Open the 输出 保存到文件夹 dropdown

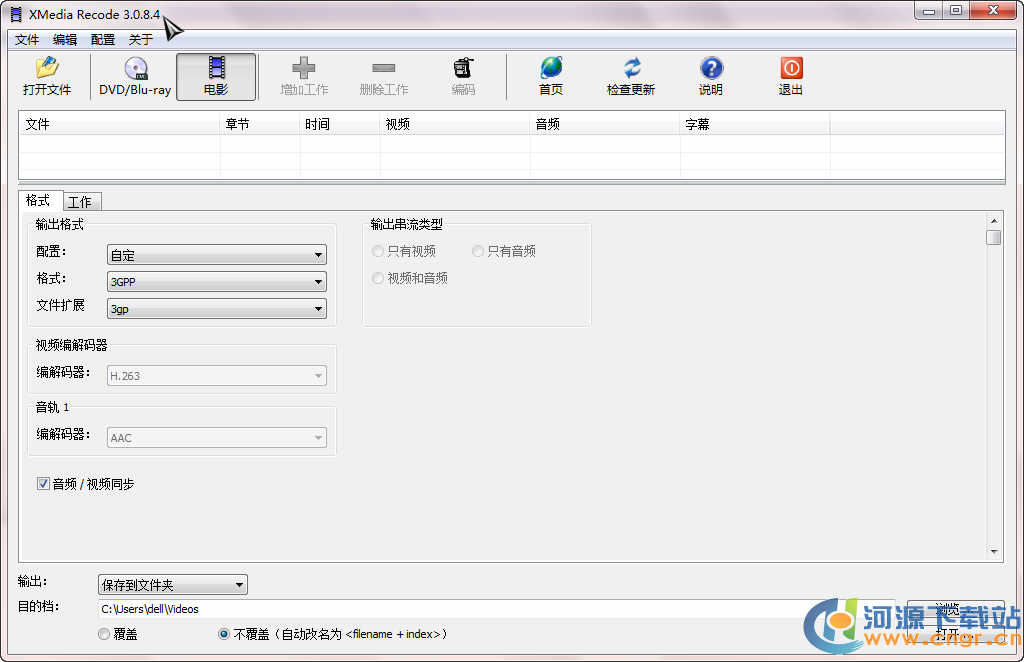point(173,585)
